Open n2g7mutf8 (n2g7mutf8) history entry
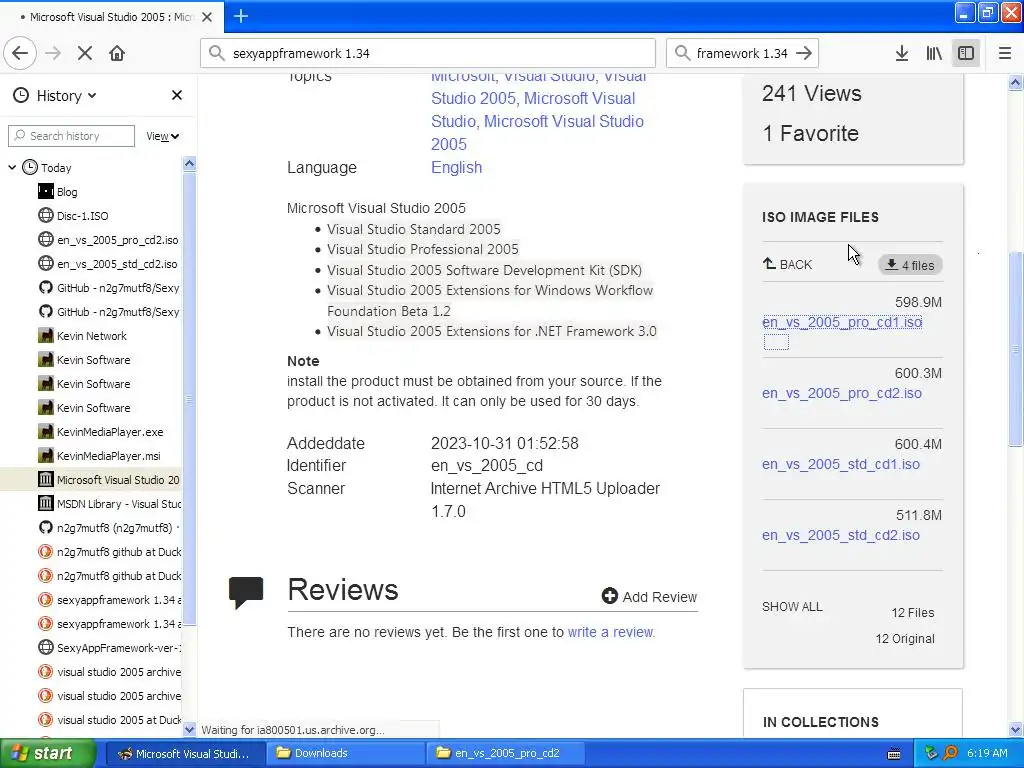Image resolution: width=1024 pixels, height=768 pixels. pos(109,528)
